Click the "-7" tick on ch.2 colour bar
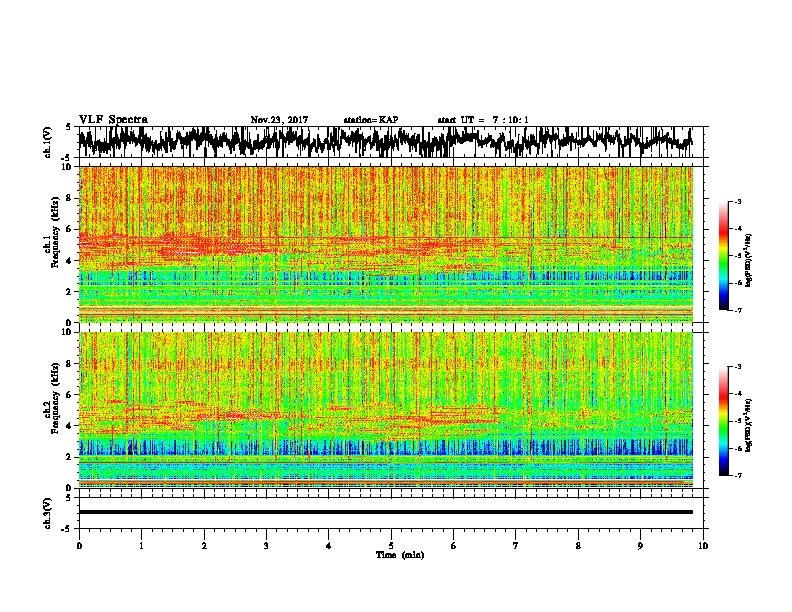Screen dimensions: 792x612 click(737, 475)
